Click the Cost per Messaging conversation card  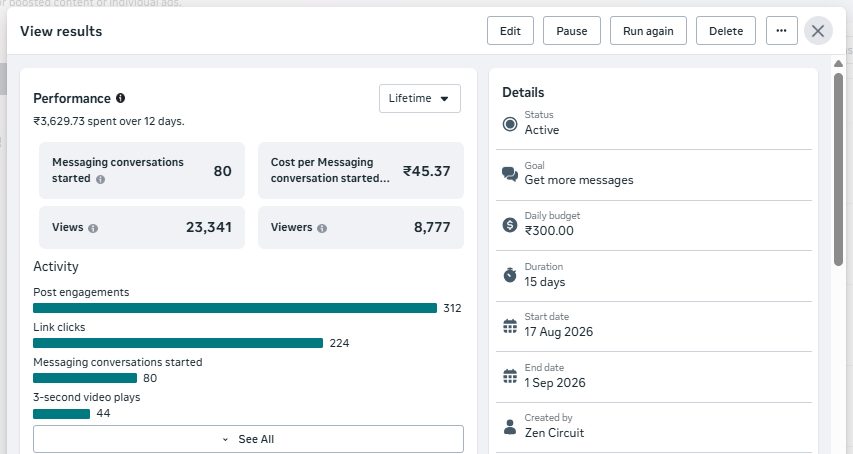click(x=361, y=170)
